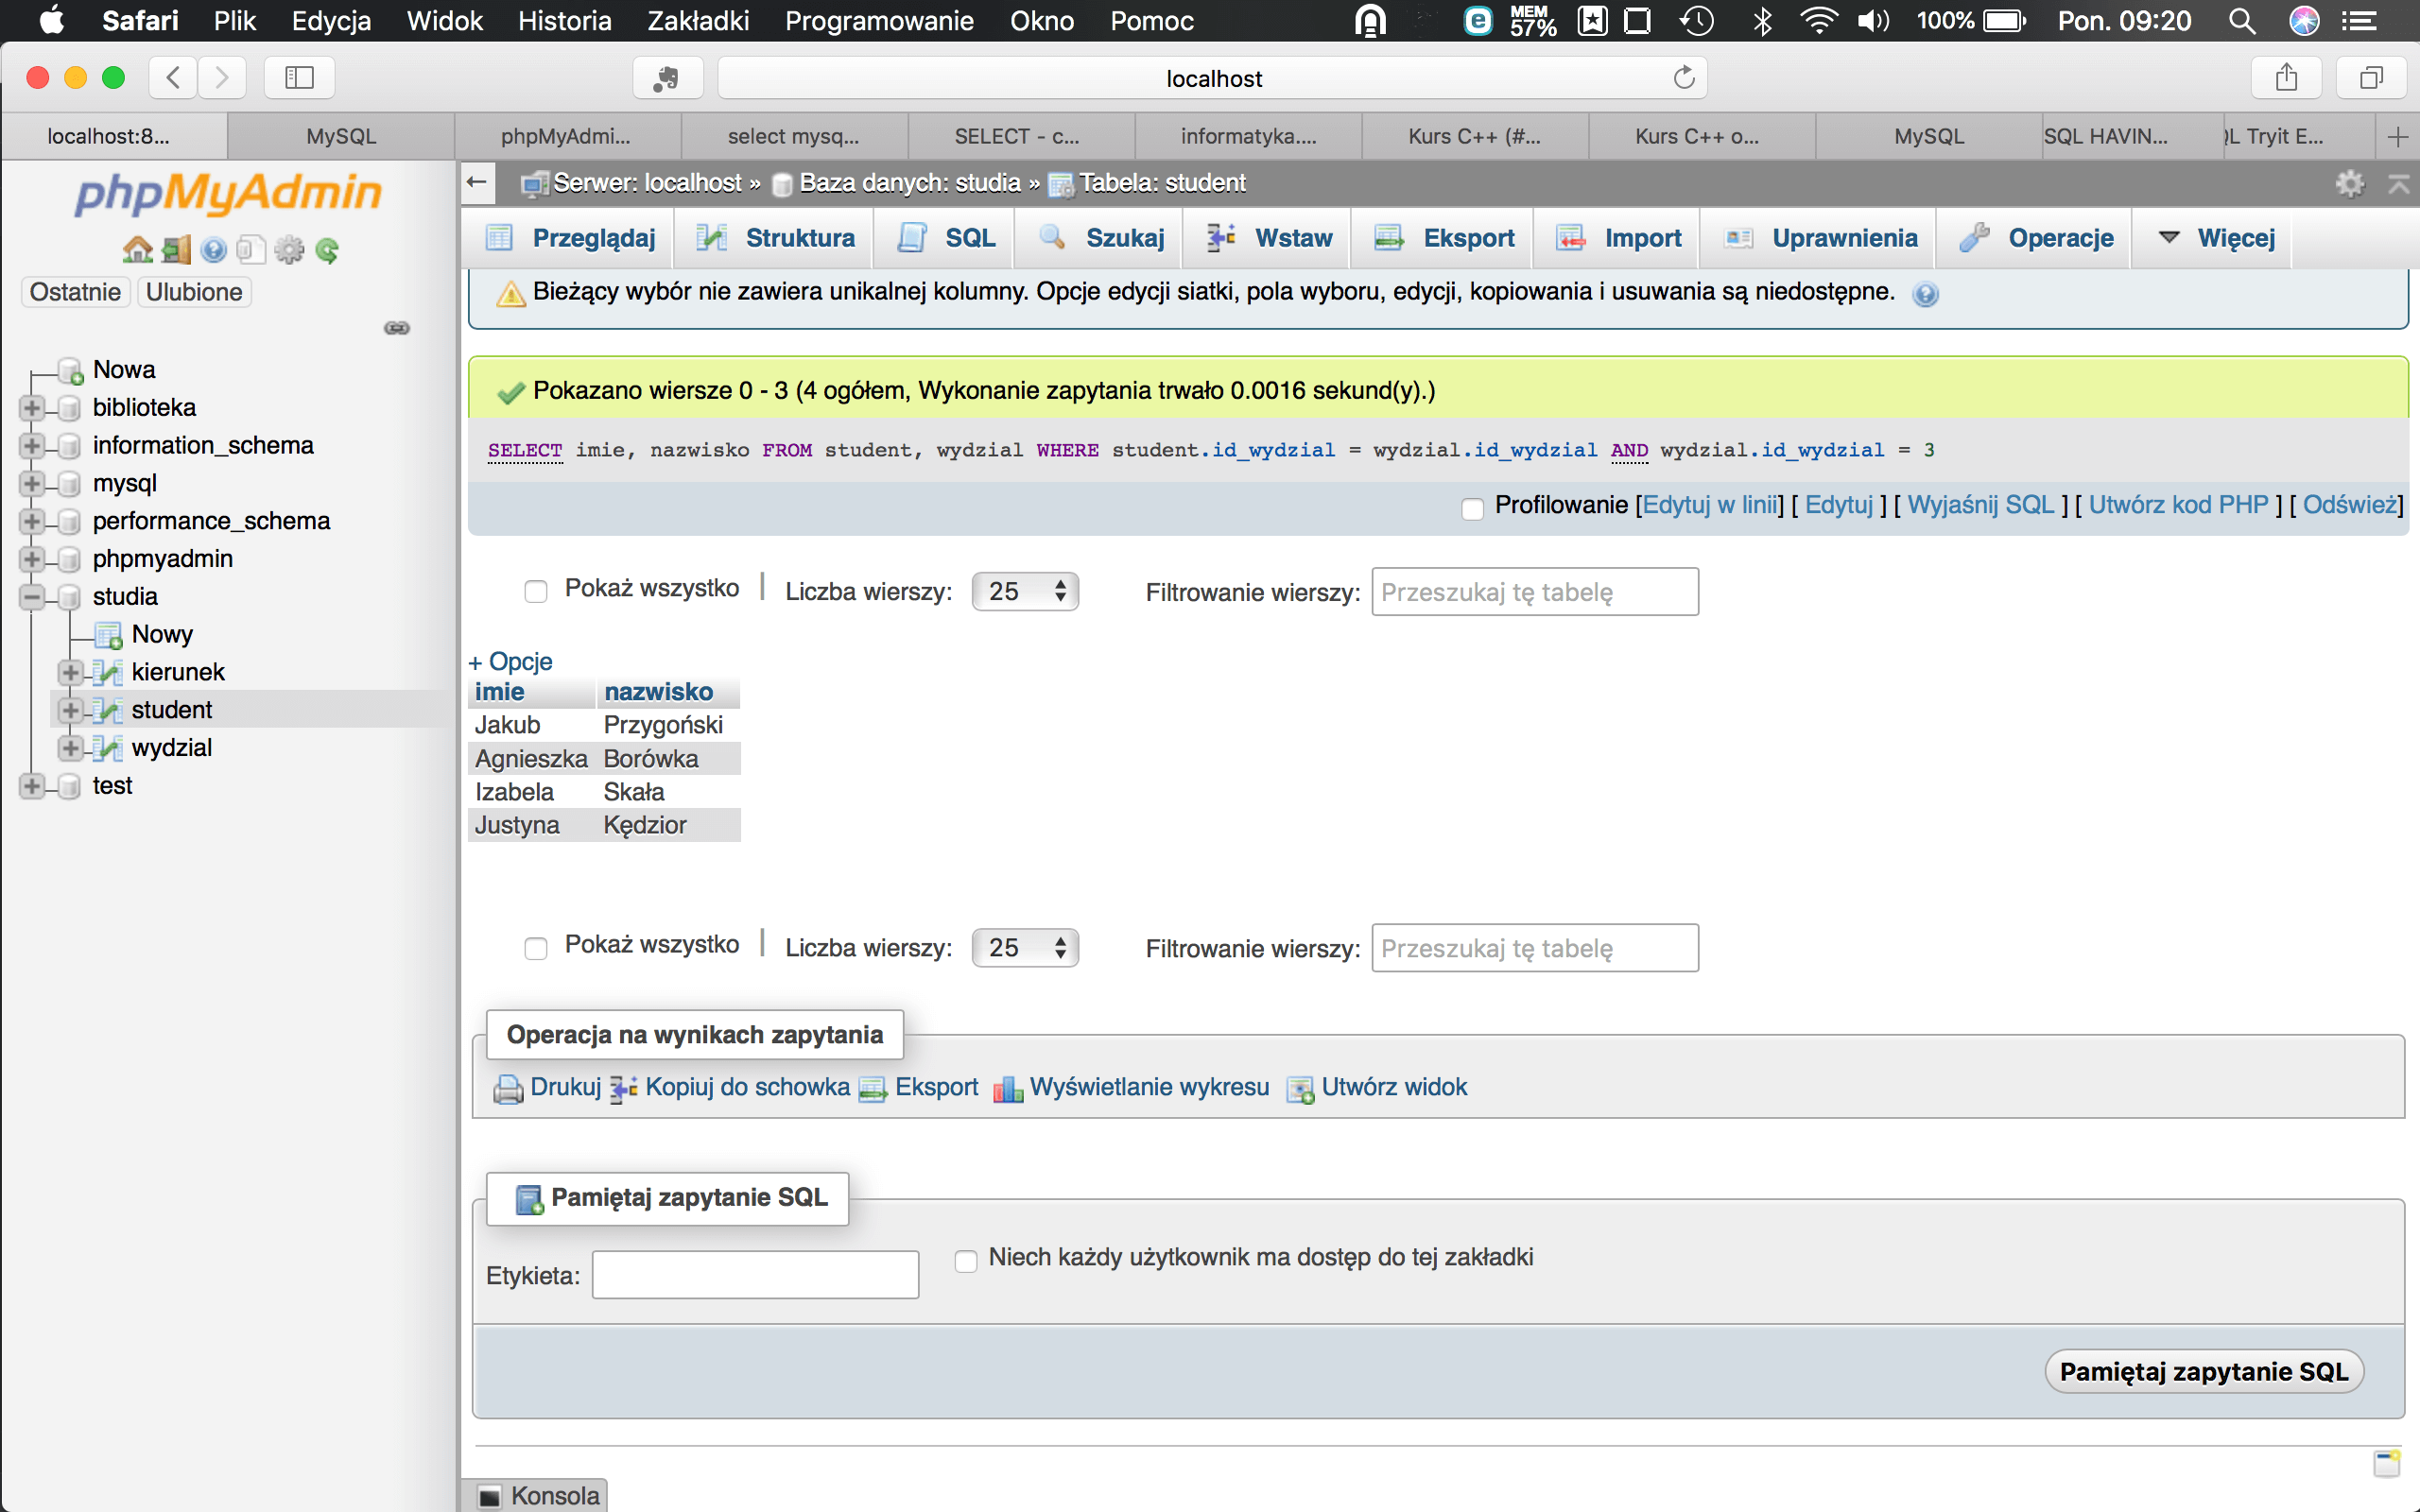Expand the student table node
The image size is (2420, 1512).
[70, 710]
